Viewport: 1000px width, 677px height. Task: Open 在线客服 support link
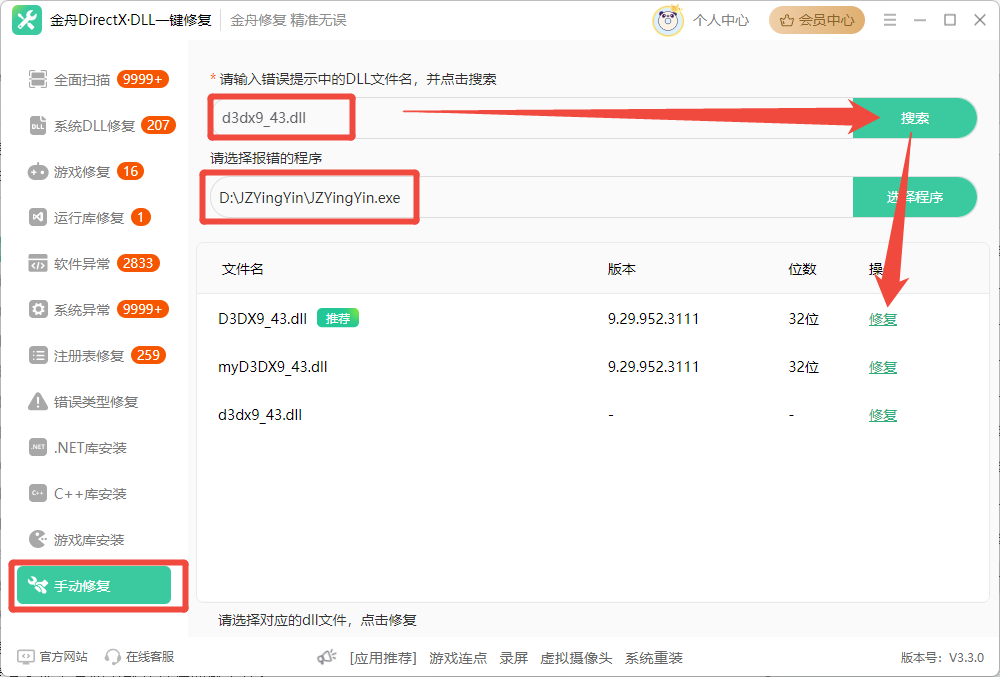point(150,657)
